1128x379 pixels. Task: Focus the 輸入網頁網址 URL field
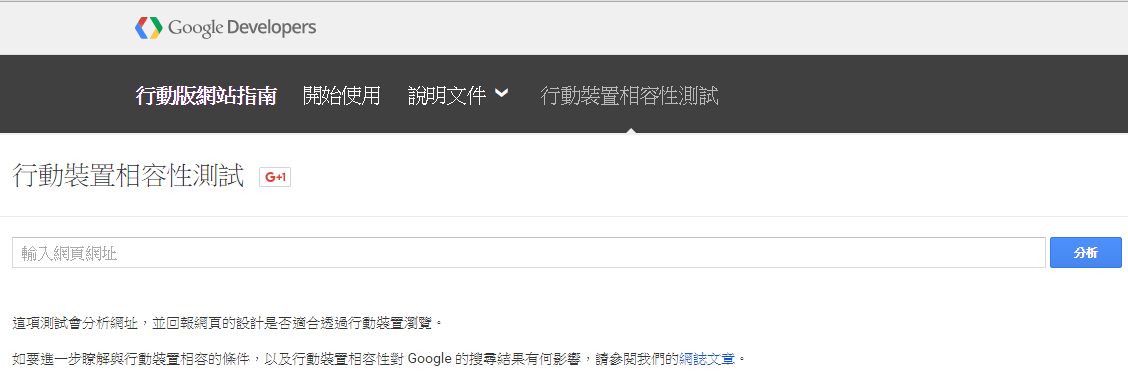tap(529, 252)
